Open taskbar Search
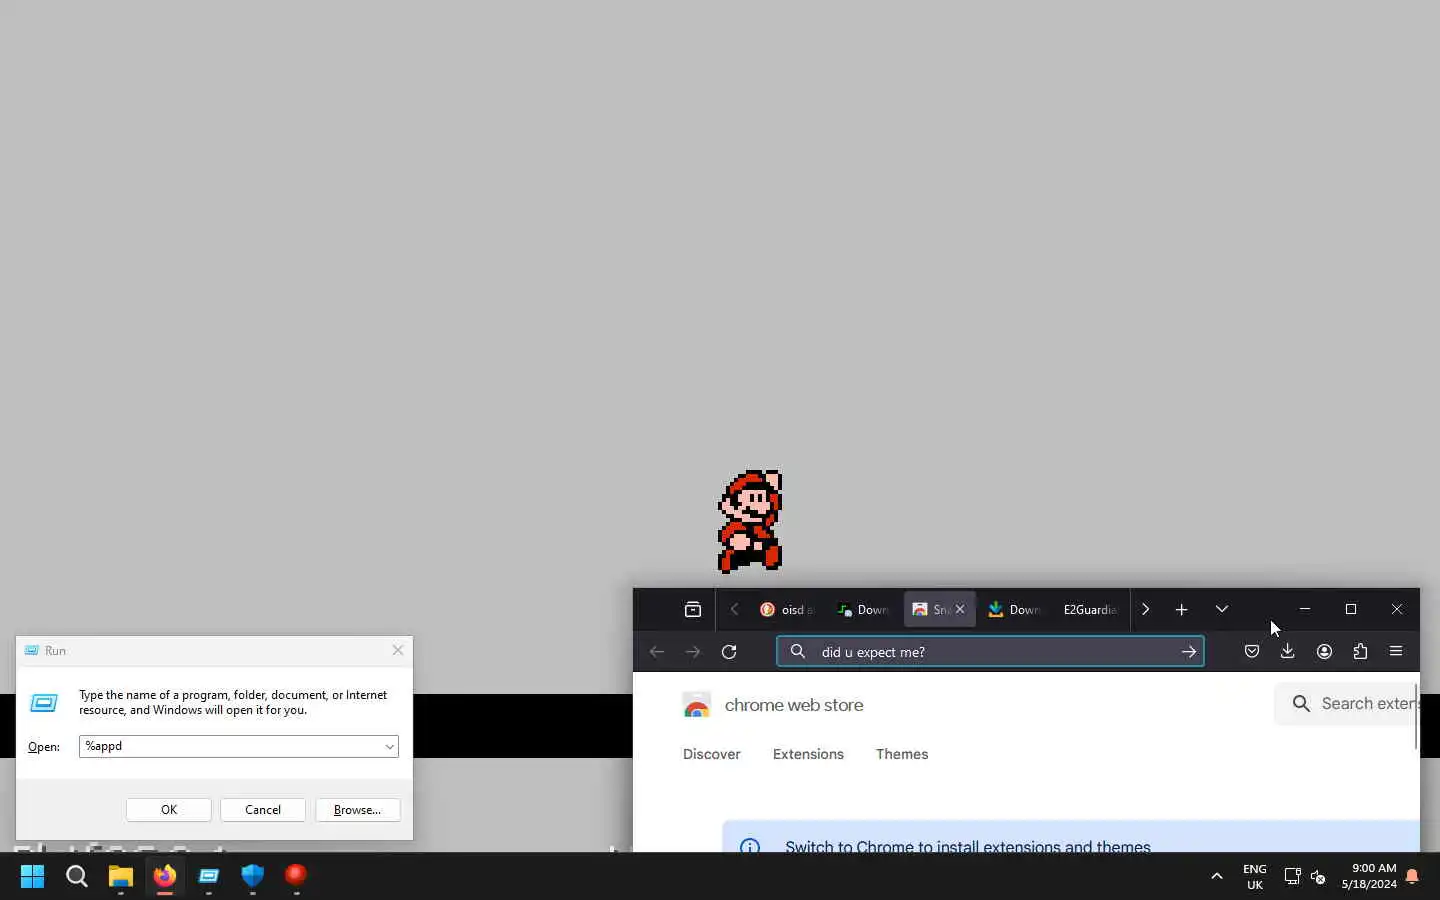 [77, 876]
